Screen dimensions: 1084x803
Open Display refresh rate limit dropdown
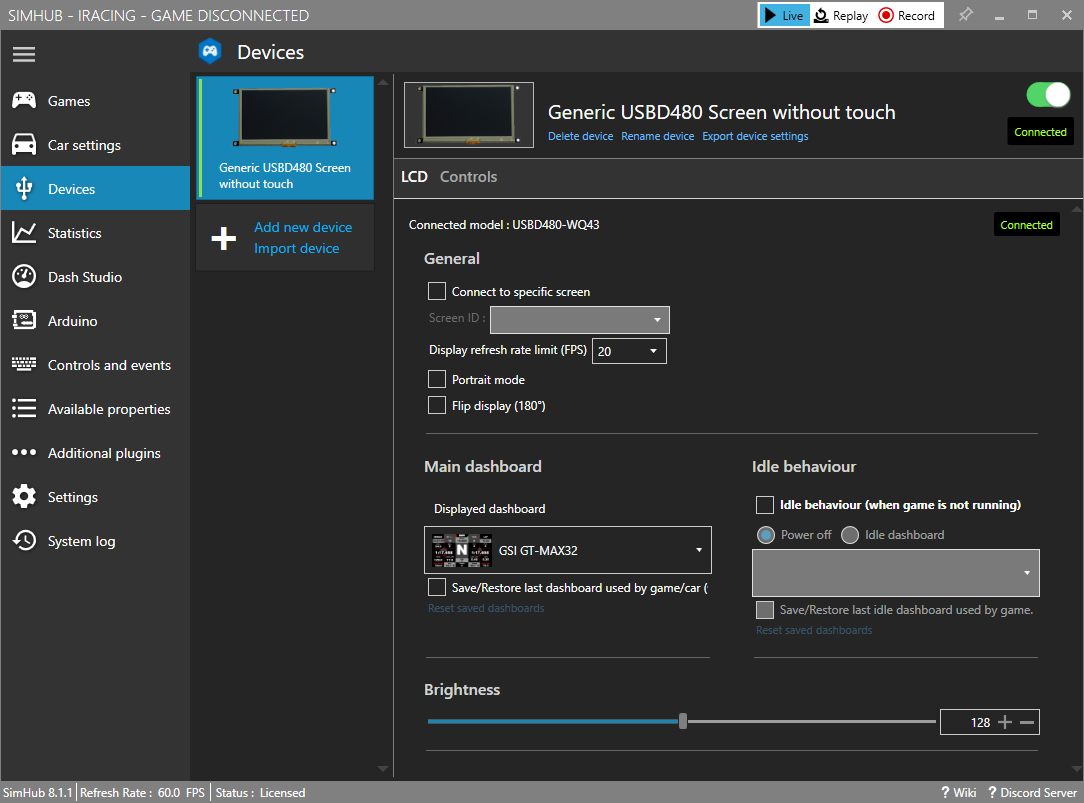[x=629, y=351]
